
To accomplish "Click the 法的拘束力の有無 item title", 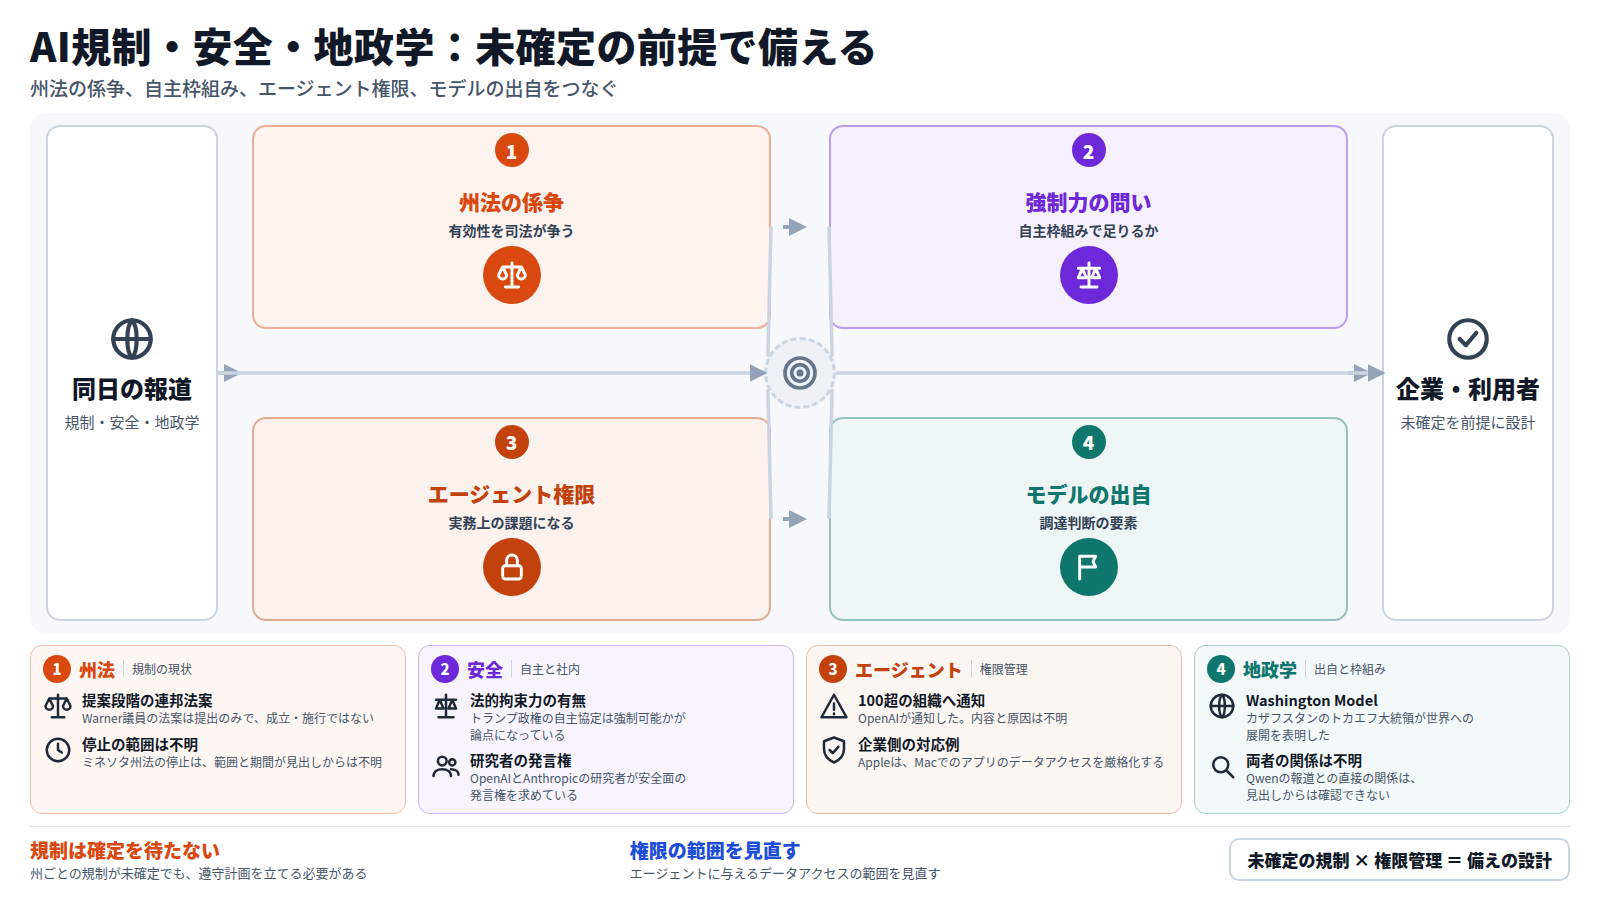I will 528,701.
